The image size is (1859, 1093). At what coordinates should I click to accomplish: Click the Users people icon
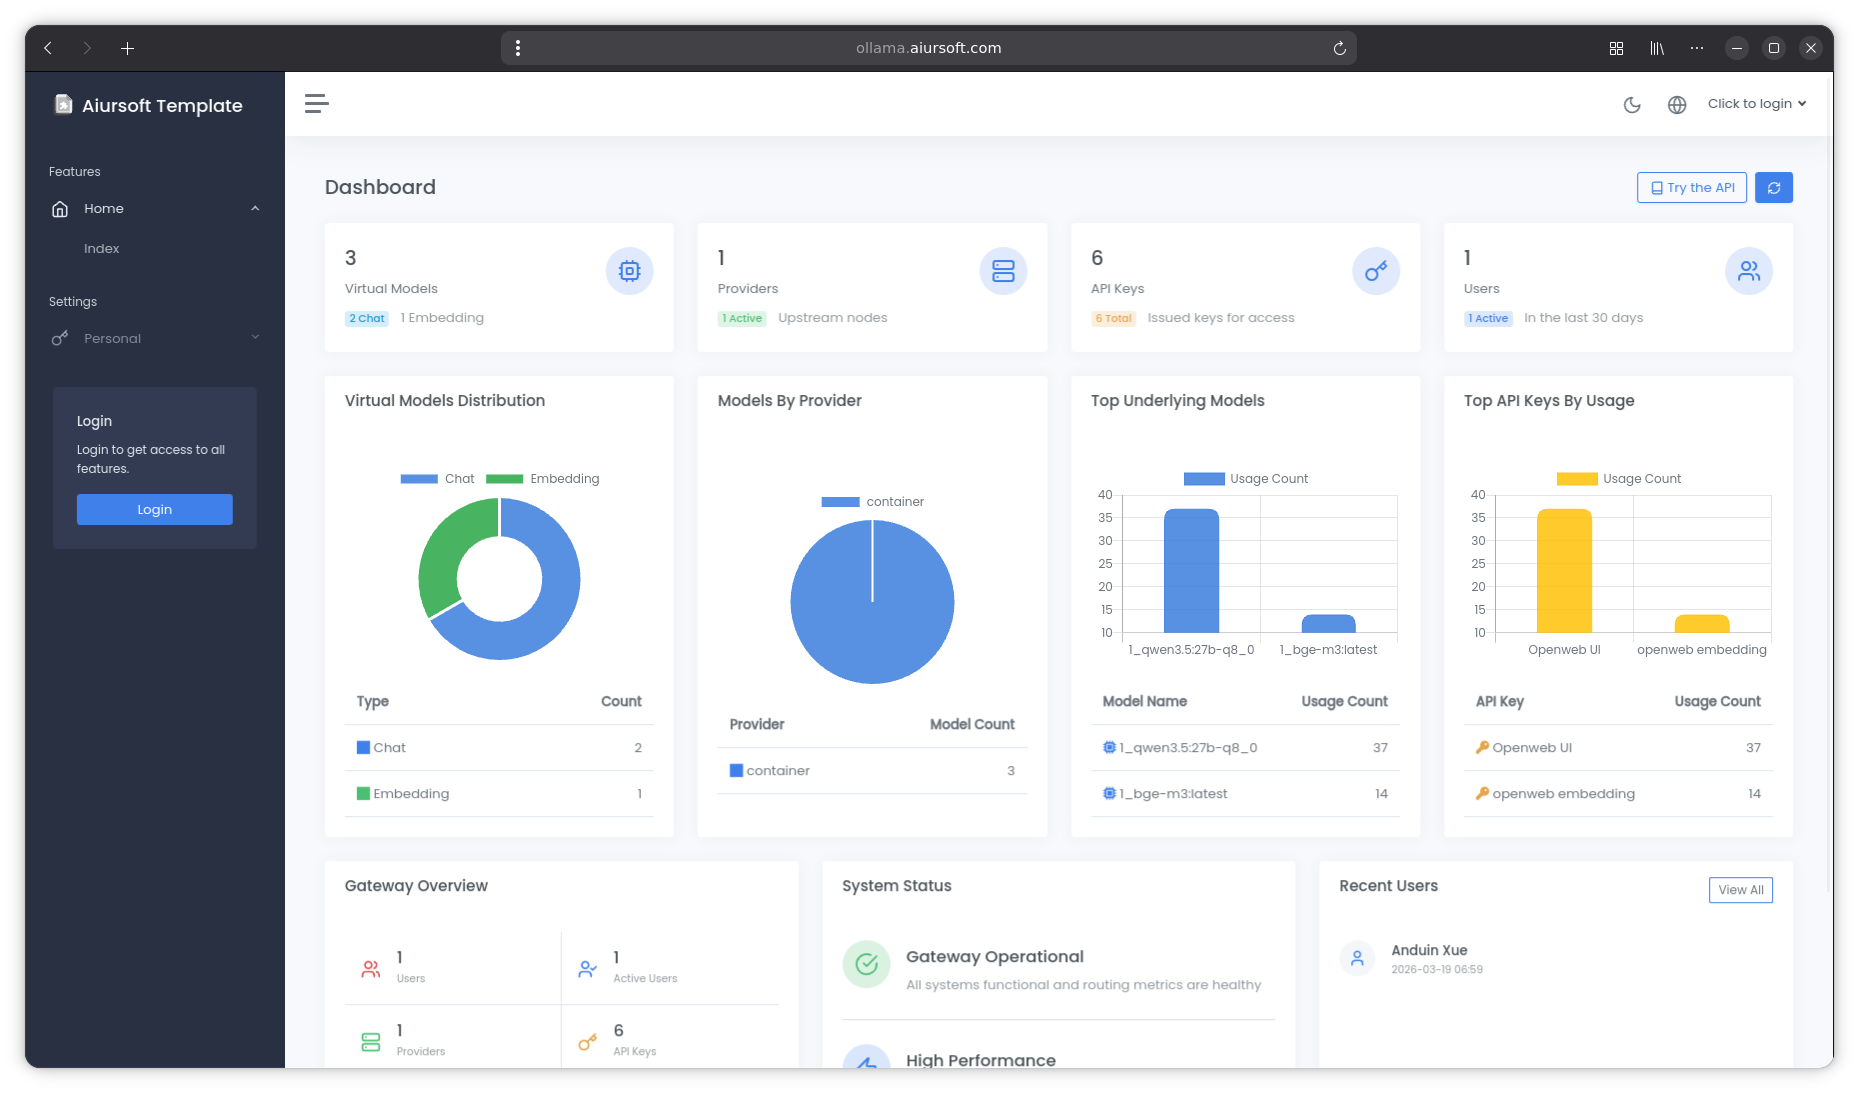1748,271
